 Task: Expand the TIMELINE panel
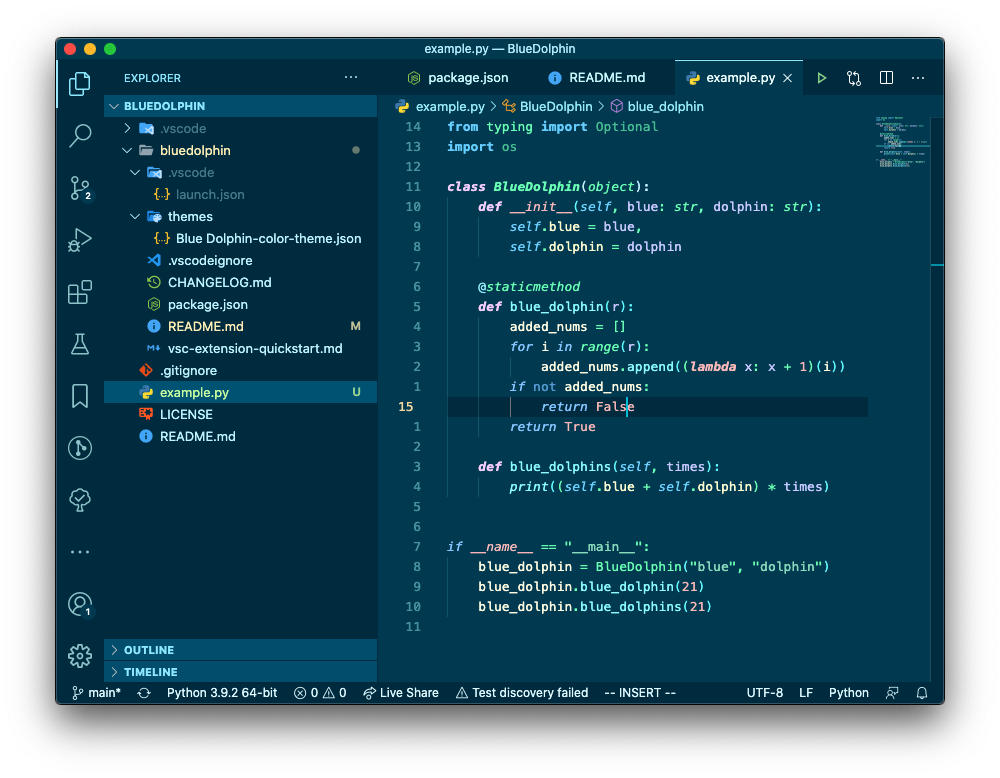(240, 672)
